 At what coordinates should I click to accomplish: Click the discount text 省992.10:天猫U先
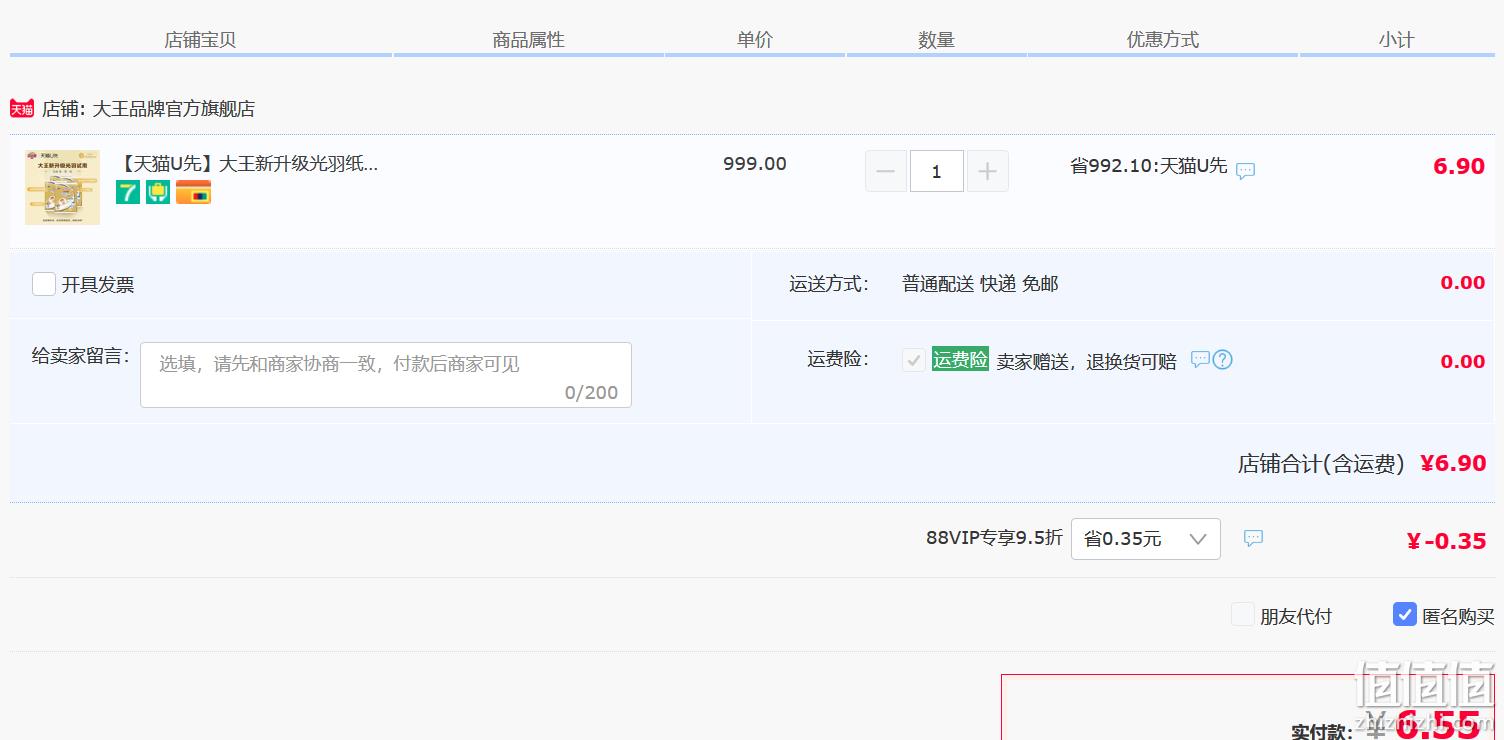pyautogui.click(x=1149, y=166)
